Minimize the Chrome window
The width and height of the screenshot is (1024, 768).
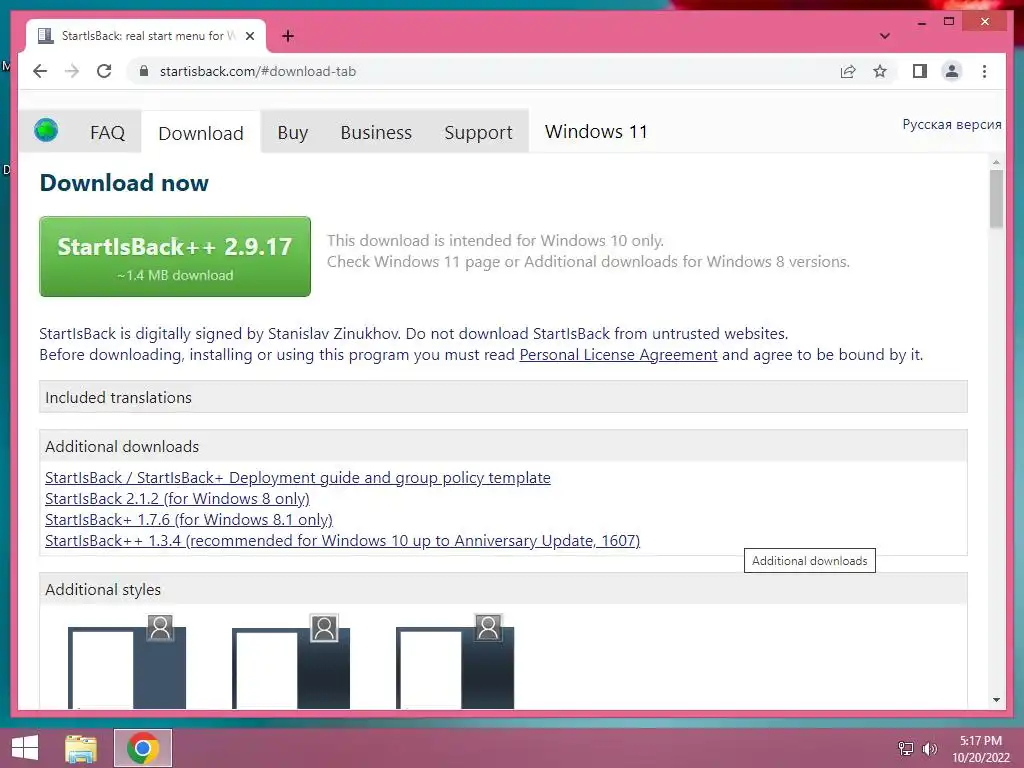[x=921, y=22]
